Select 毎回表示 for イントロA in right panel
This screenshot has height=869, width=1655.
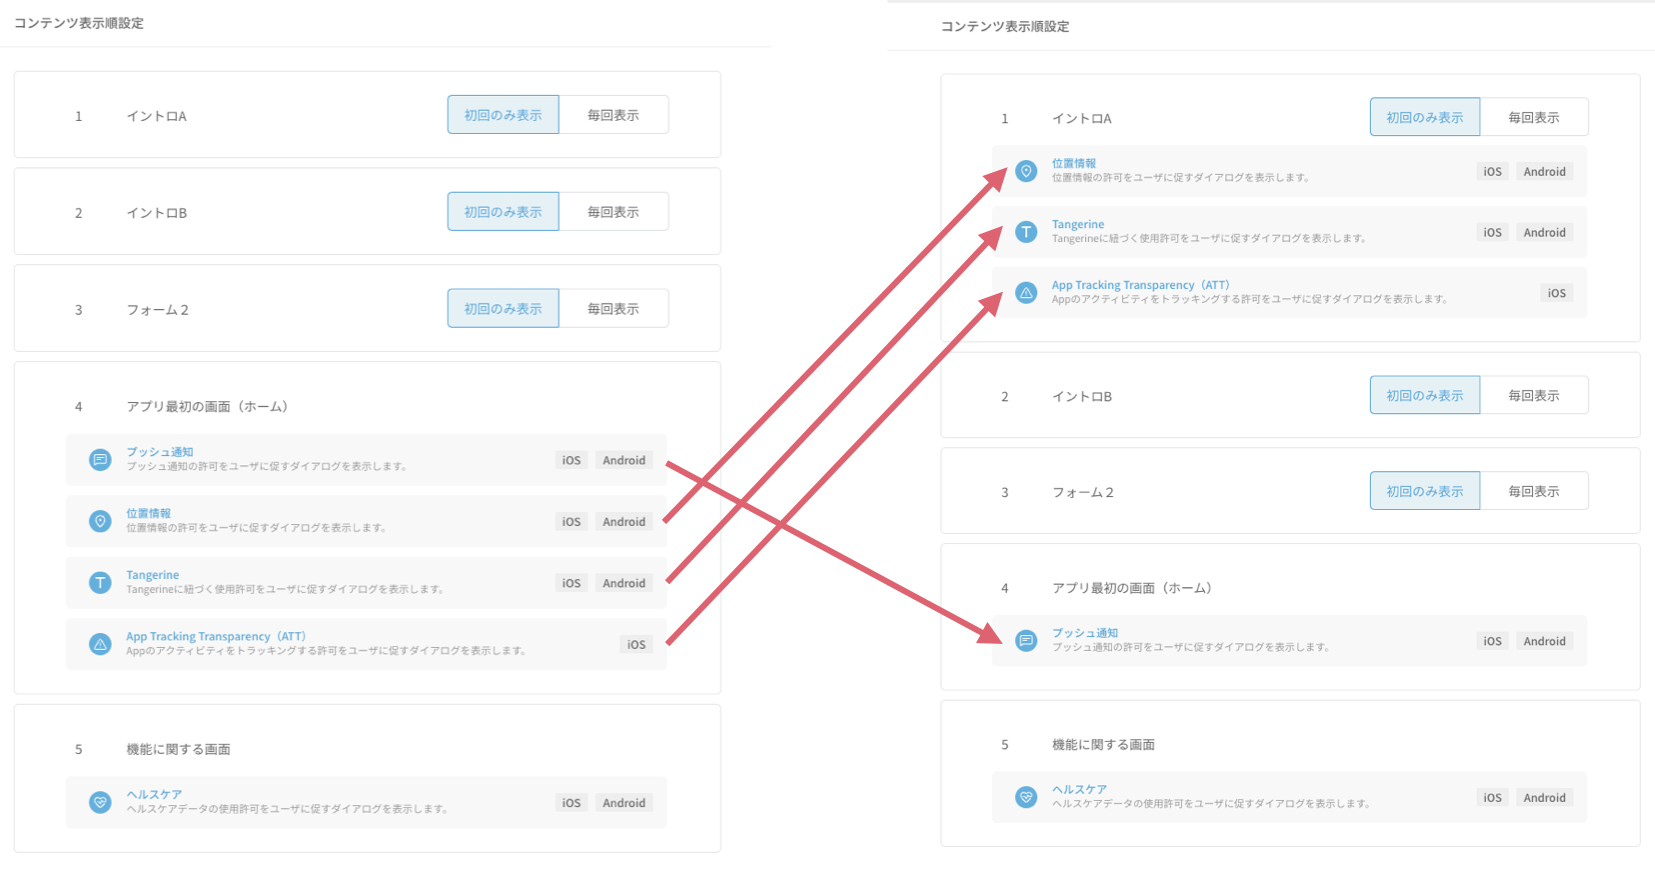click(1534, 117)
